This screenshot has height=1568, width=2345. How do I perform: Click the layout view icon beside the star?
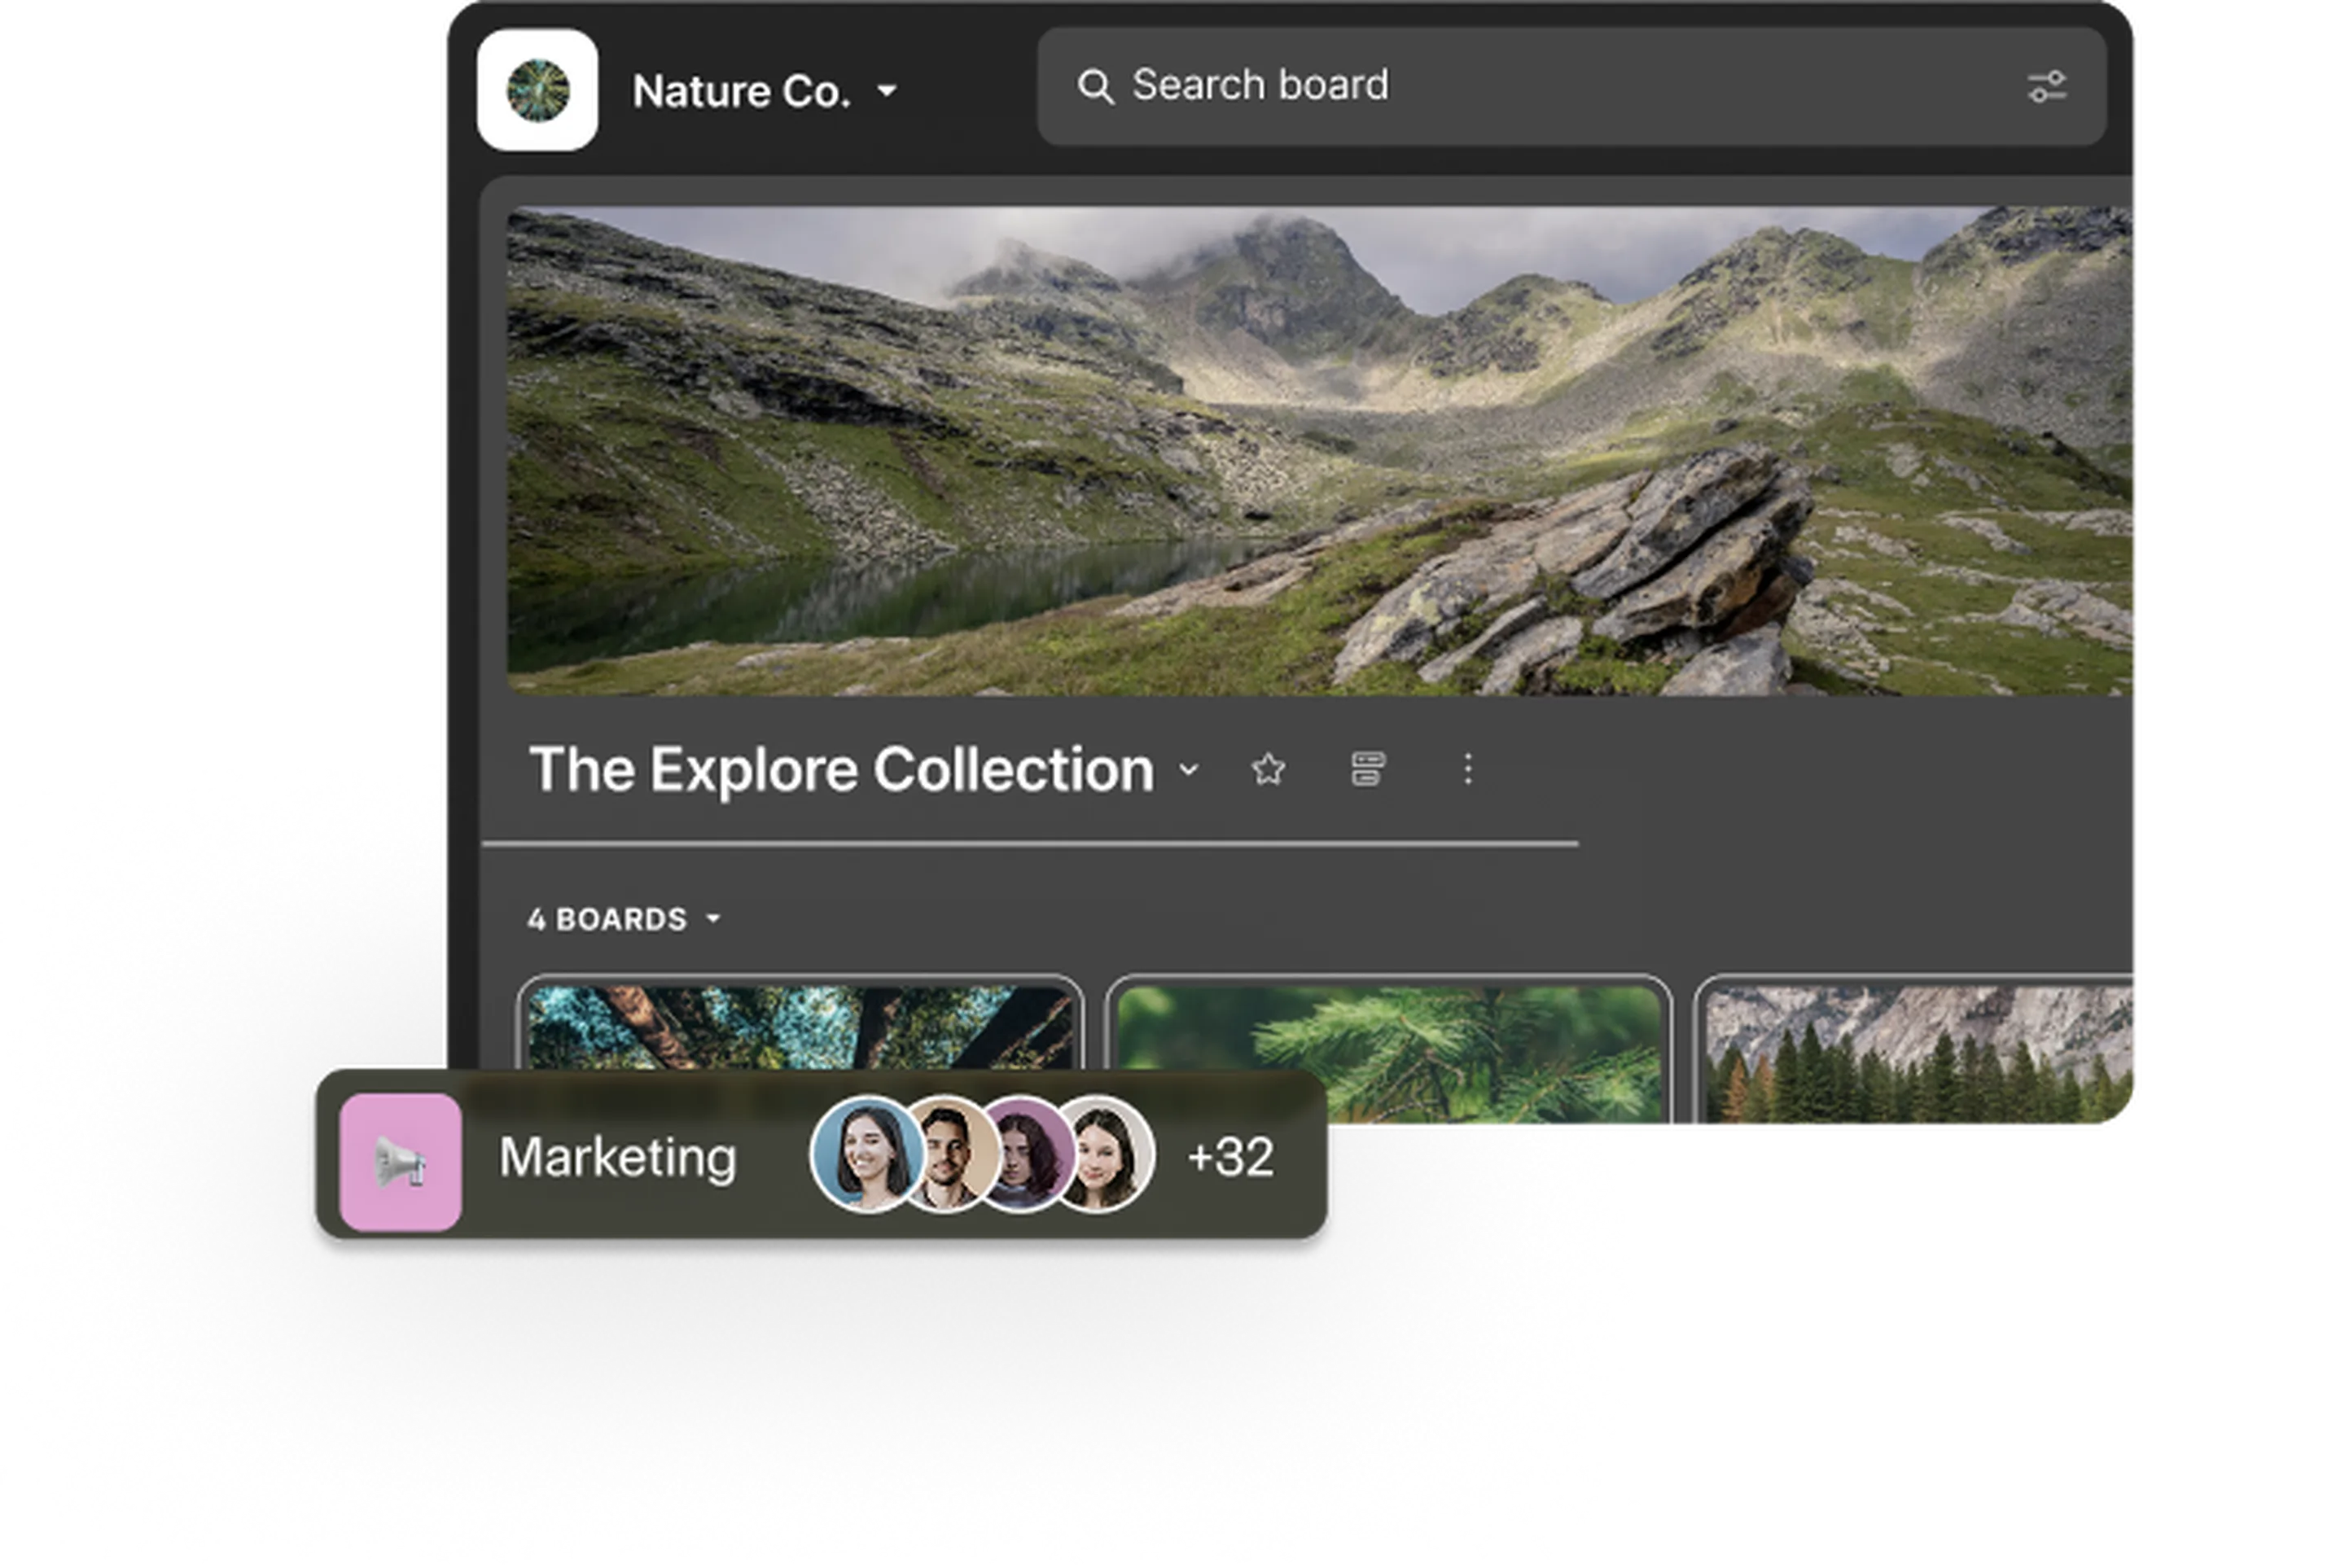(1367, 769)
